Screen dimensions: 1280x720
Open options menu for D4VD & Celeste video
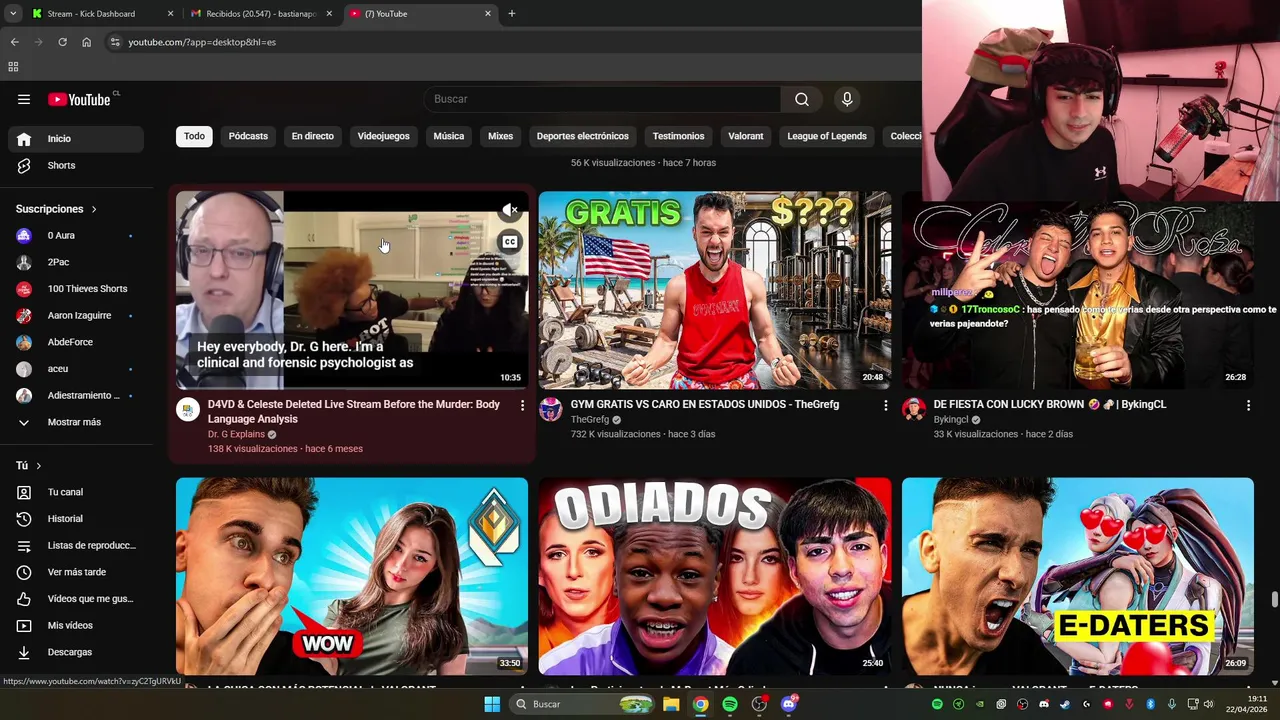point(522,405)
